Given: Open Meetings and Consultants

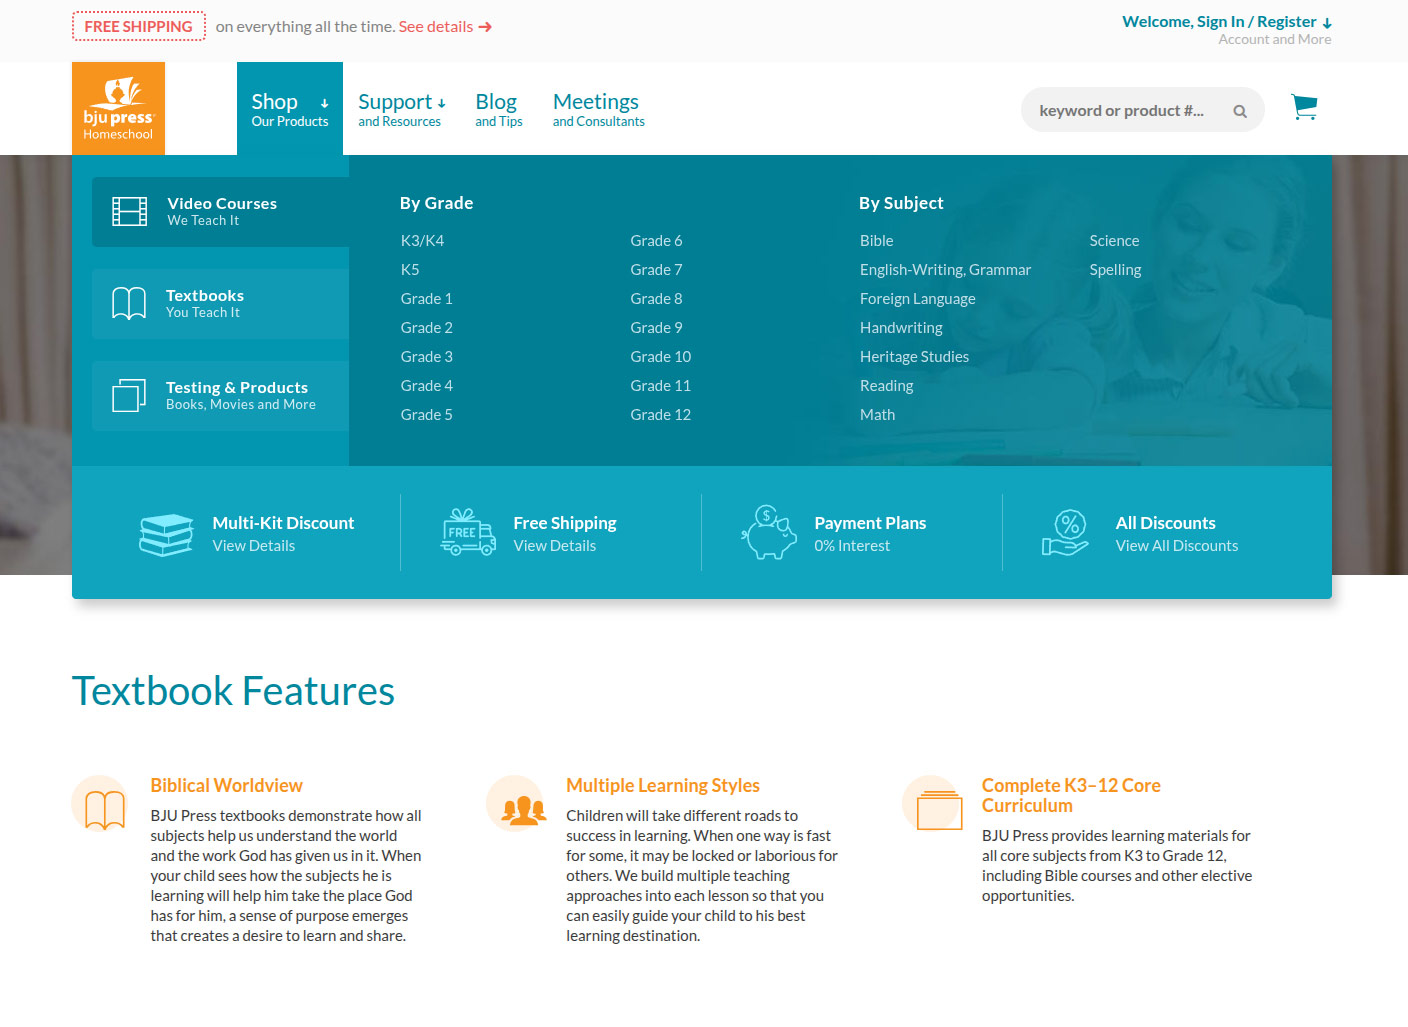Looking at the screenshot, I should pos(598,109).
